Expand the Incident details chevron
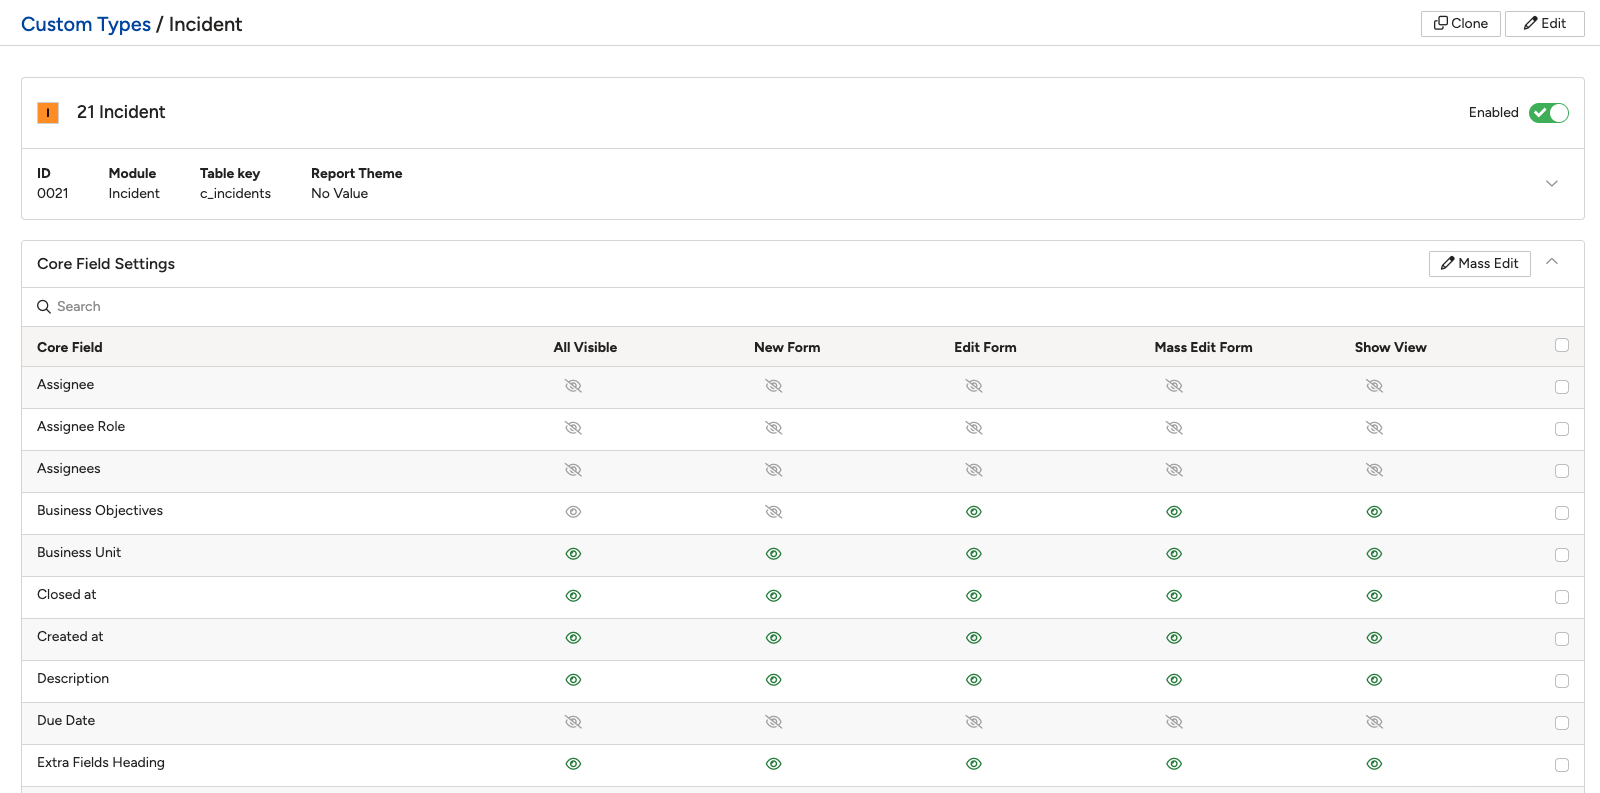This screenshot has width=1600, height=793. tap(1552, 184)
